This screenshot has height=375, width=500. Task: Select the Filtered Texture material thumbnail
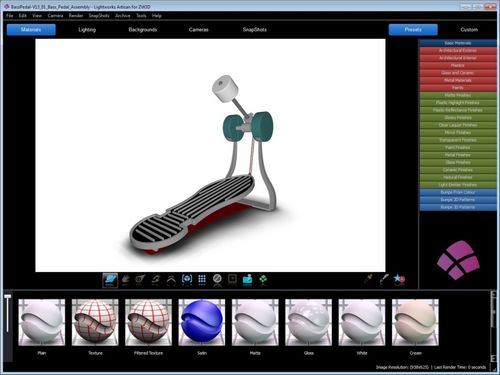[148, 322]
